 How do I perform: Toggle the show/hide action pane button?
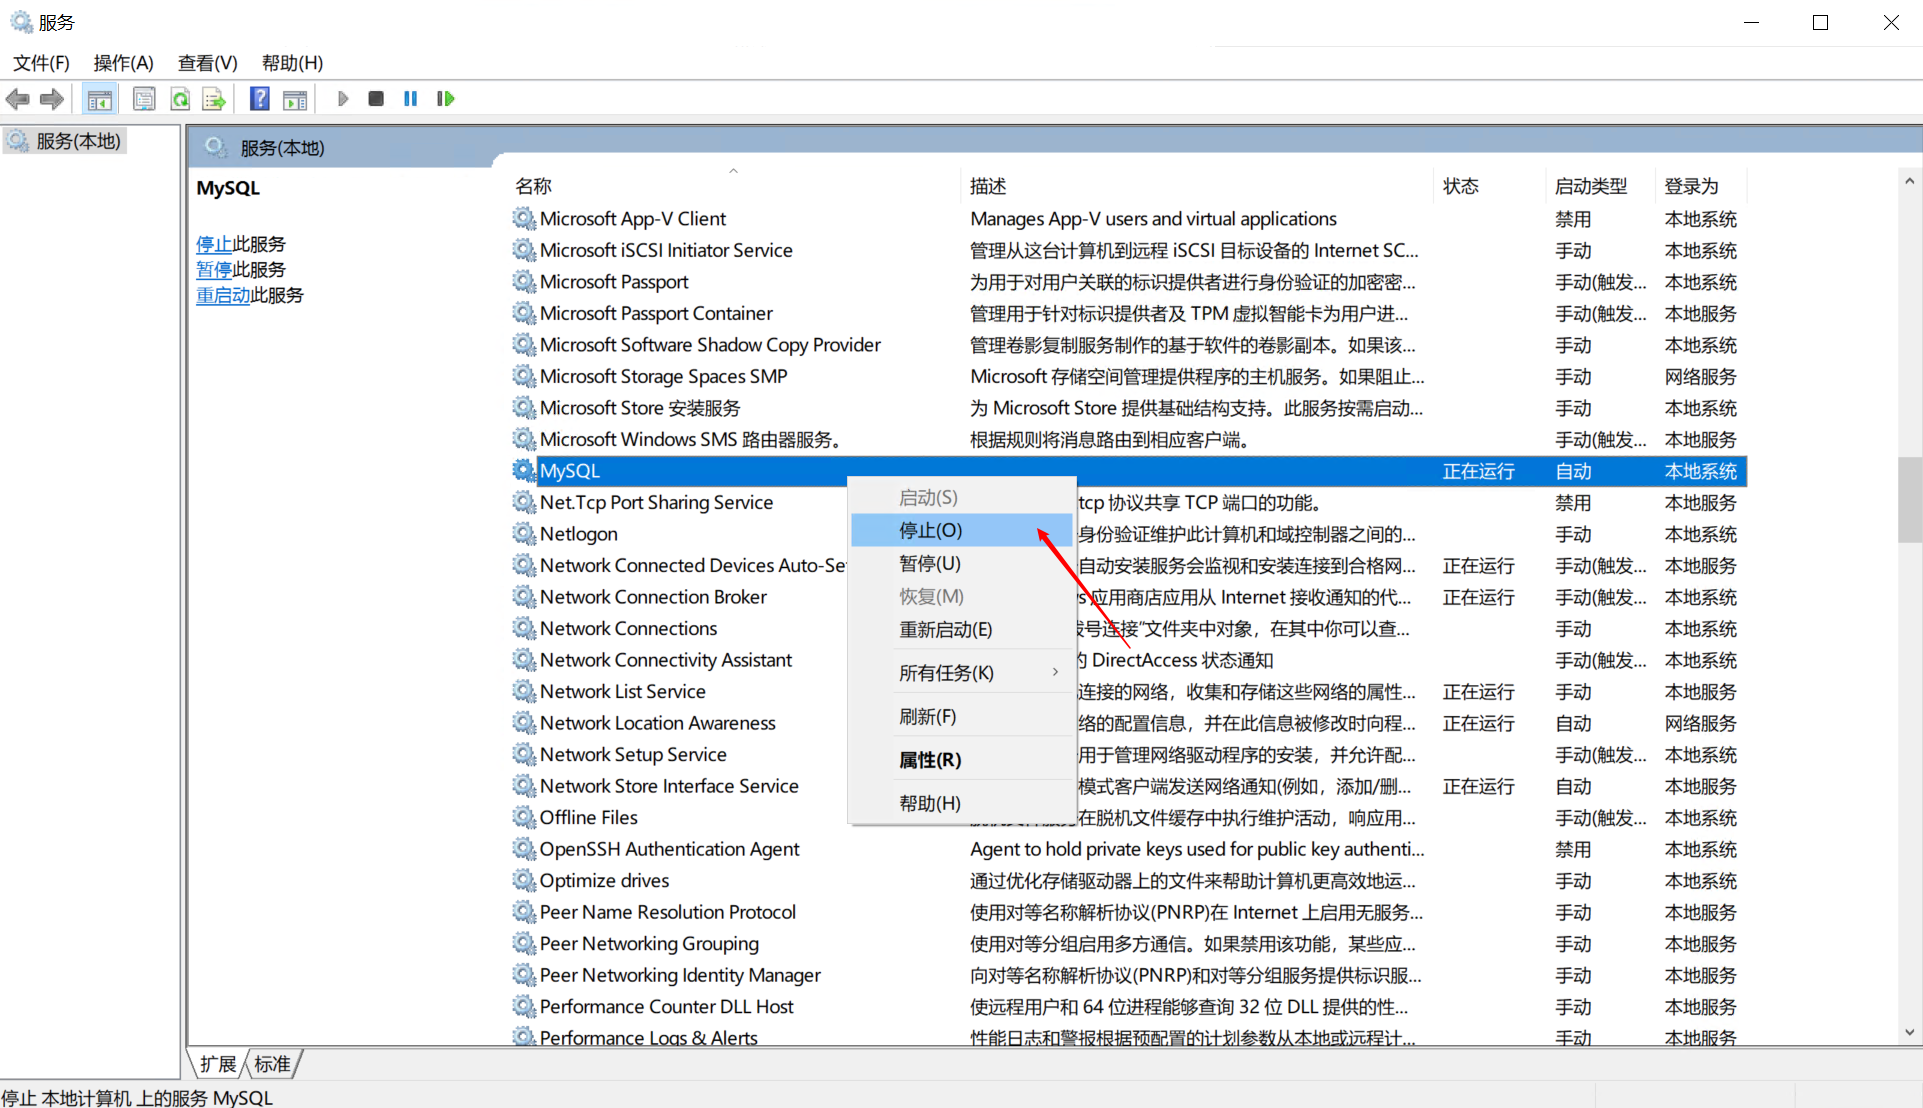[x=295, y=99]
